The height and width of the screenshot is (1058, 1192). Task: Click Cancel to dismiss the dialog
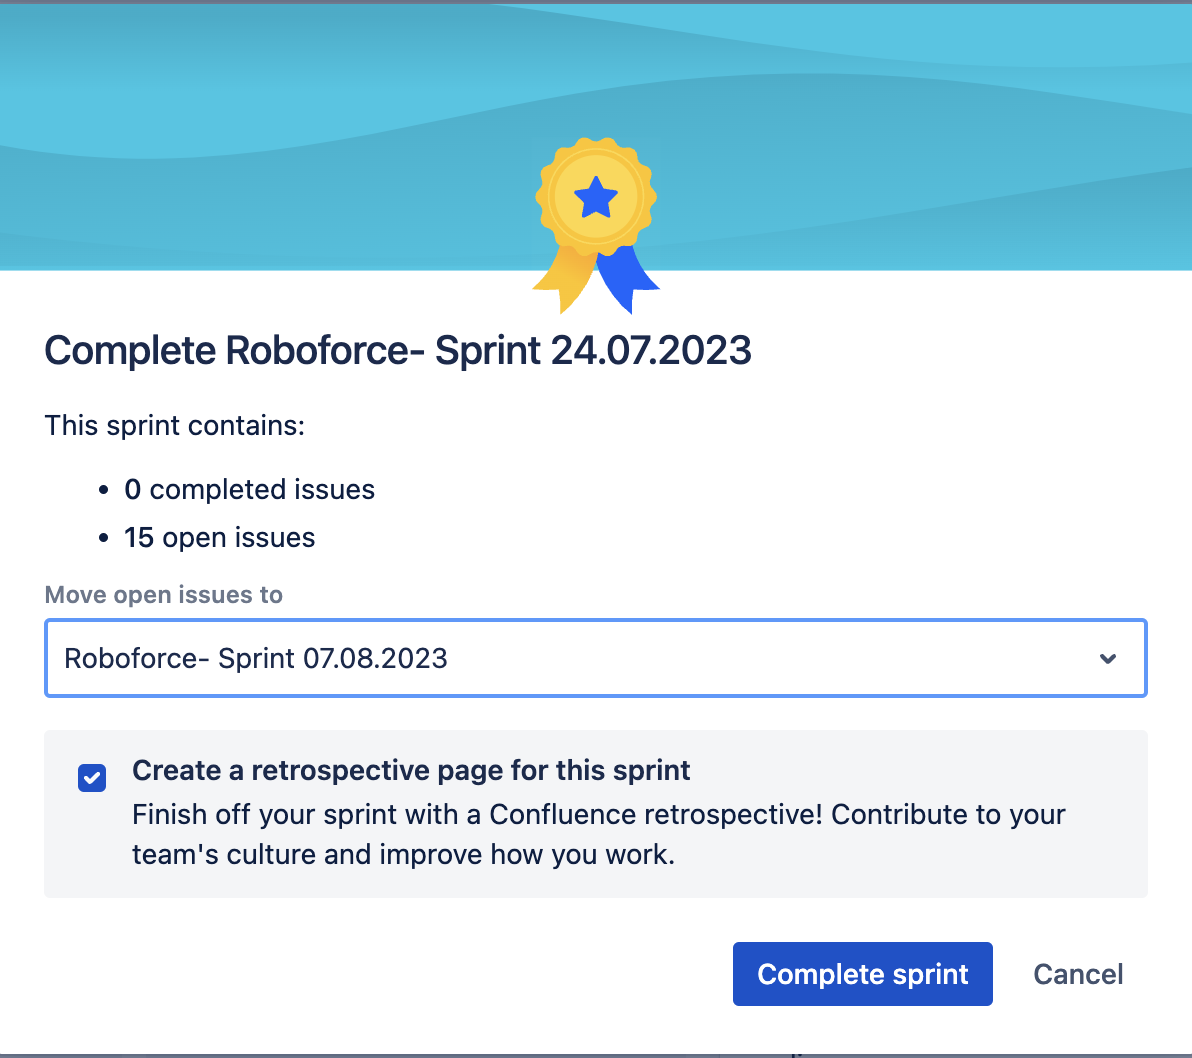click(1078, 973)
